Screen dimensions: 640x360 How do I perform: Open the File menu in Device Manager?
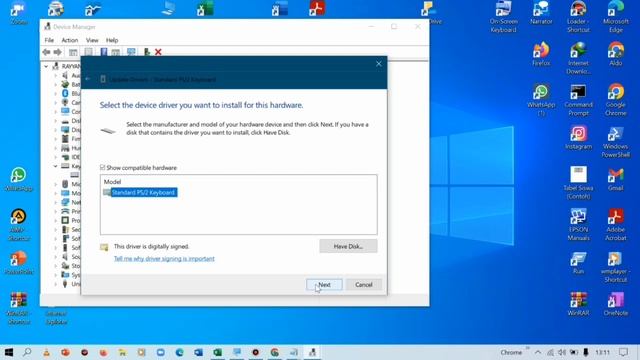click(x=49, y=40)
